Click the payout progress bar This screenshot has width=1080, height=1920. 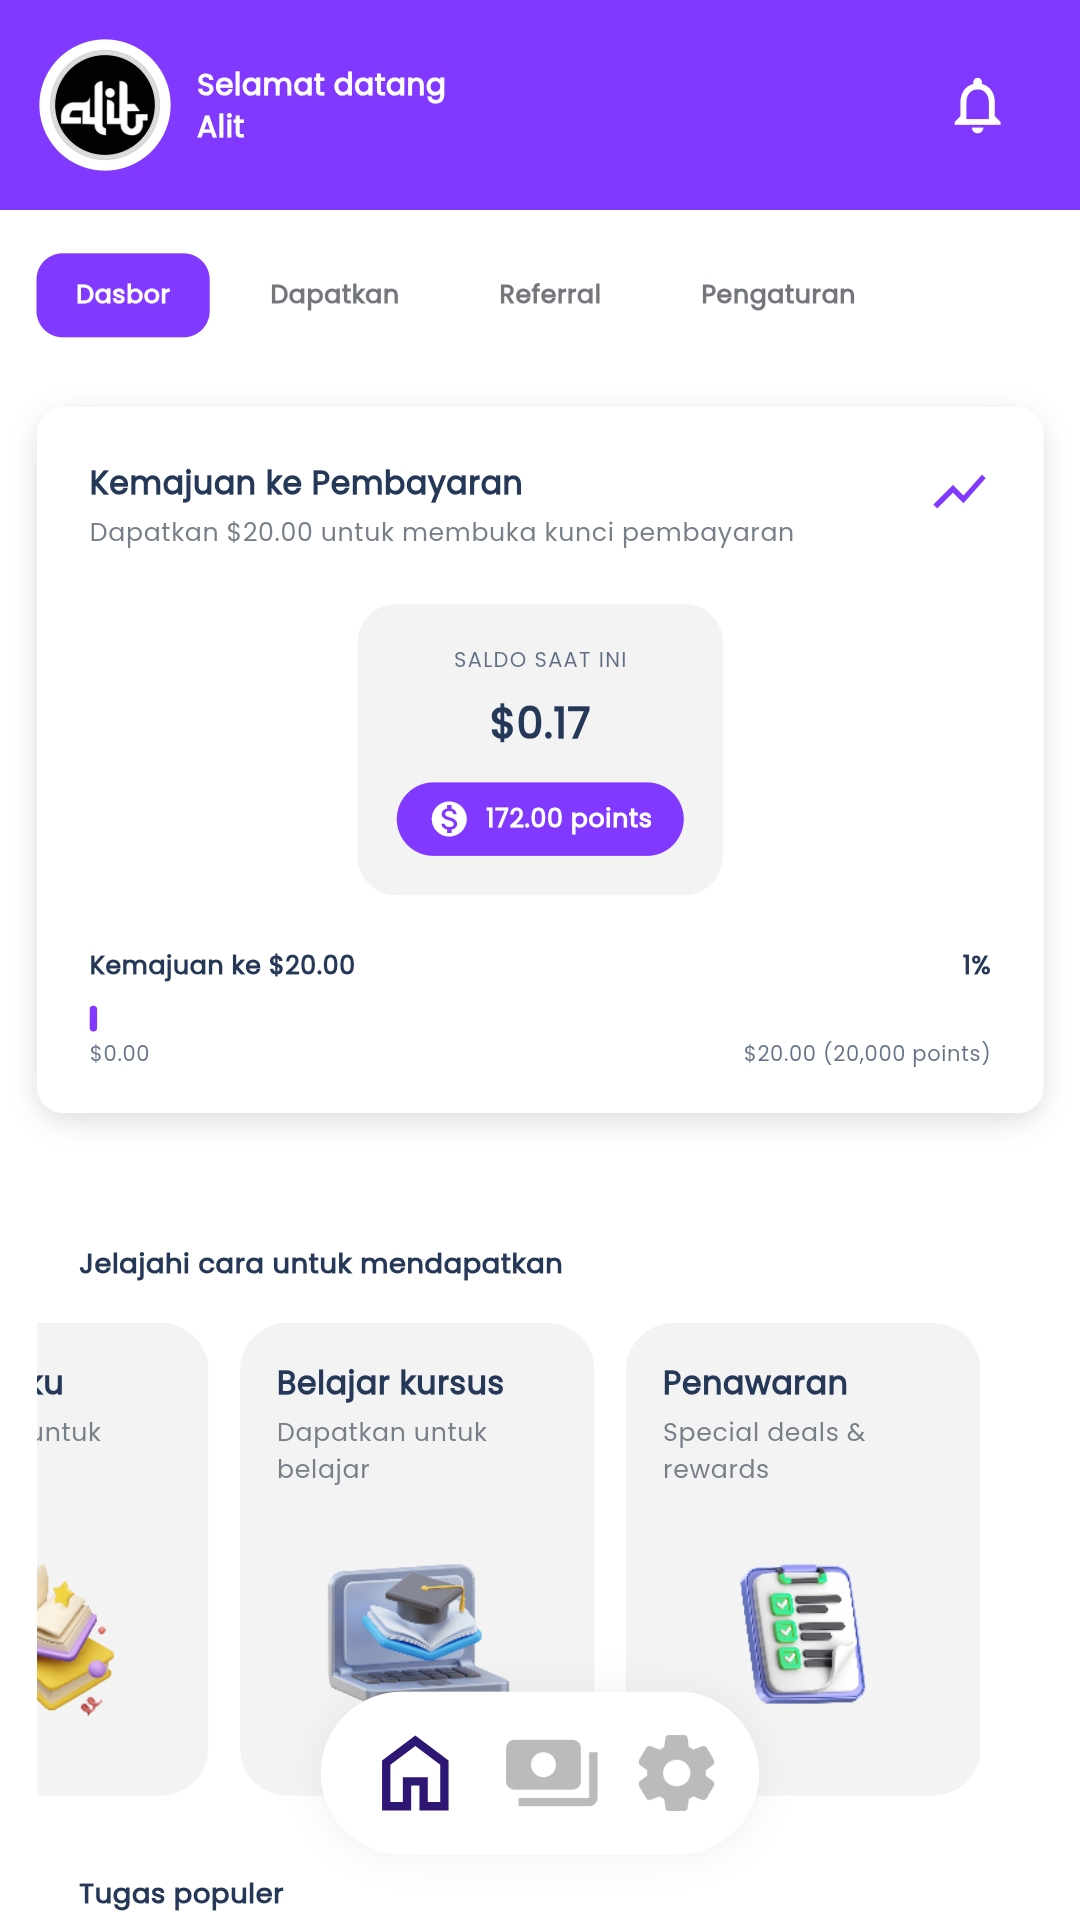pyautogui.click(x=540, y=1018)
